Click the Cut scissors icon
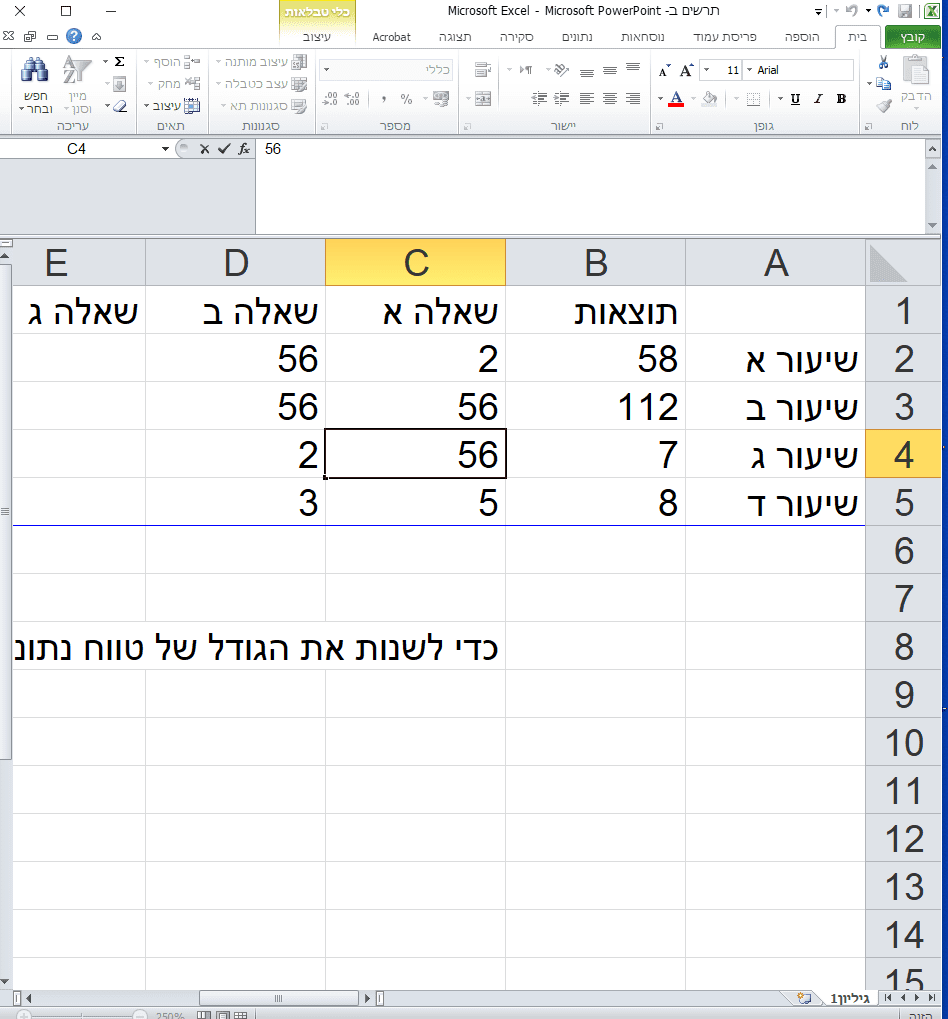 (884, 62)
